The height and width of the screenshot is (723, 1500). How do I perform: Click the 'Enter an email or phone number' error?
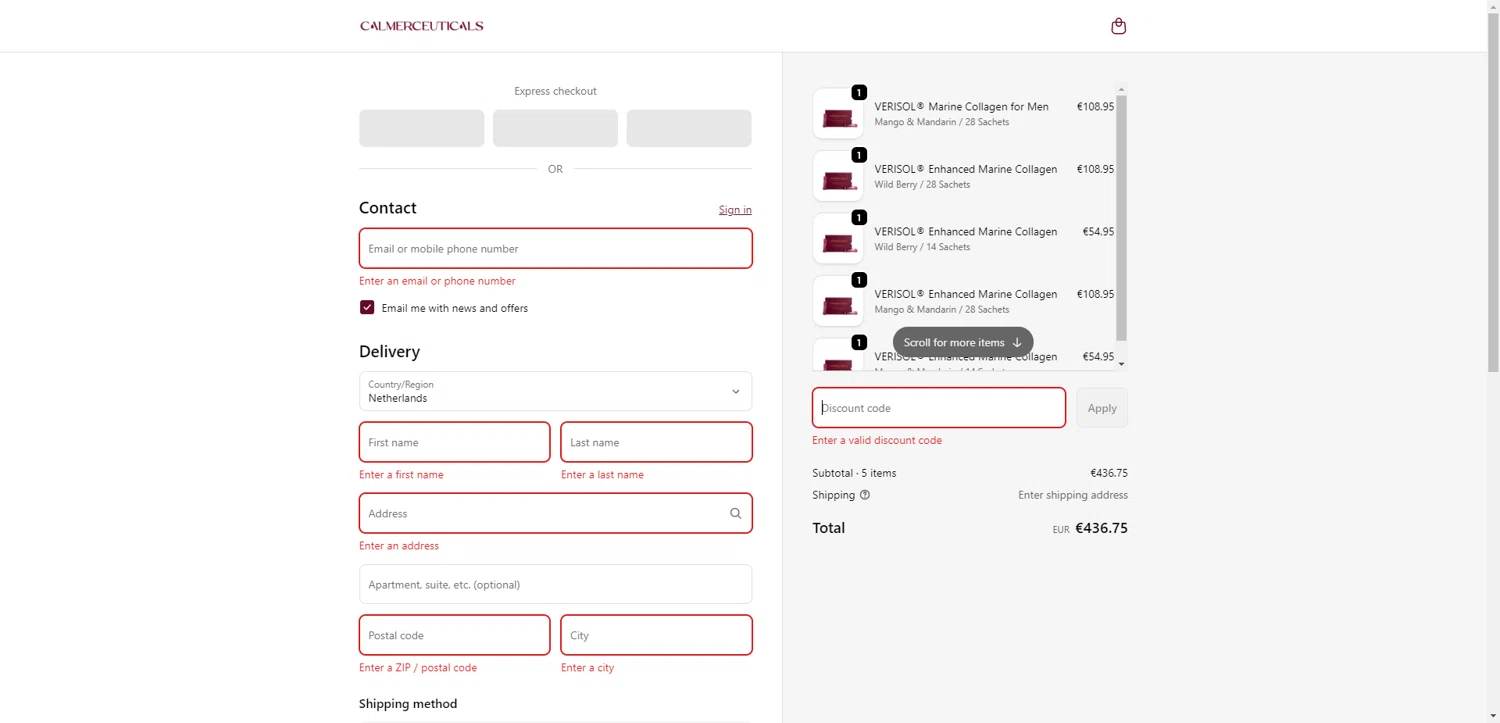437,281
